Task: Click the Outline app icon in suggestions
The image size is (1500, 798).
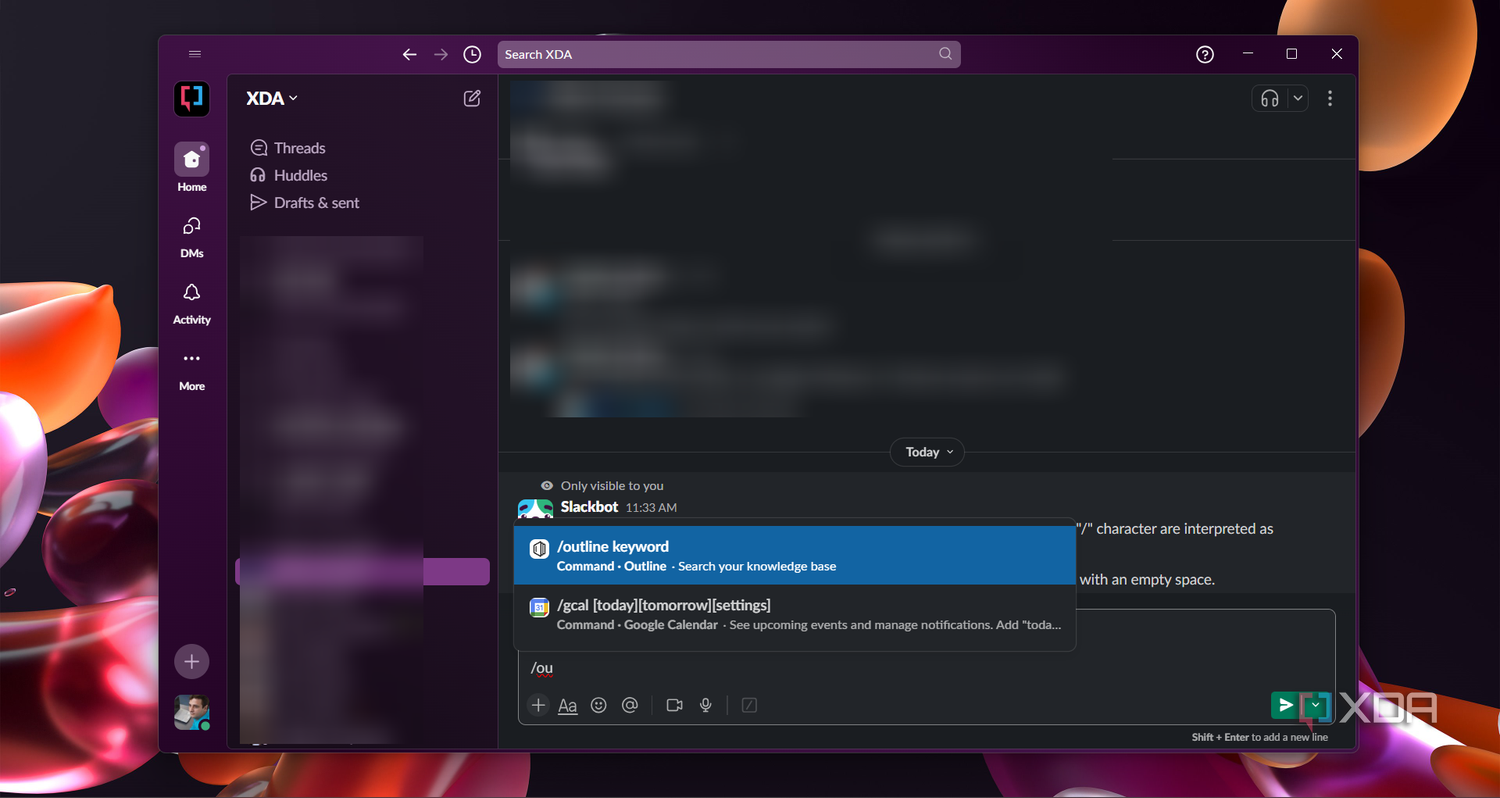Action: pos(539,548)
